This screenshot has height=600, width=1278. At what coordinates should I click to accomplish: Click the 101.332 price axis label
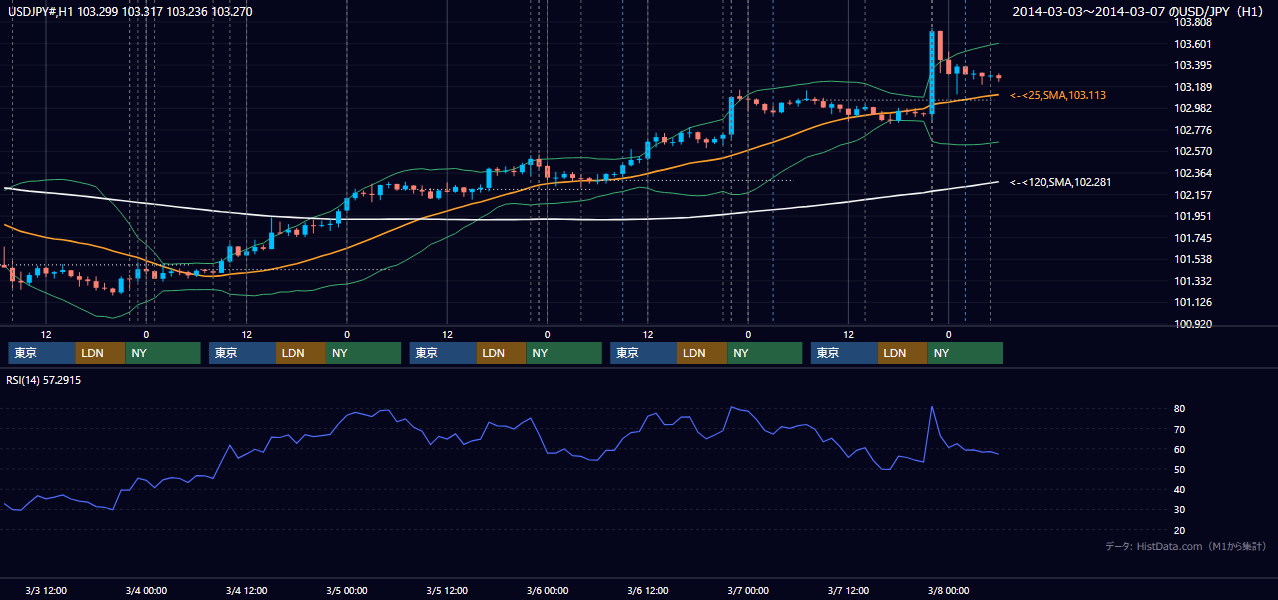tap(1192, 281)
